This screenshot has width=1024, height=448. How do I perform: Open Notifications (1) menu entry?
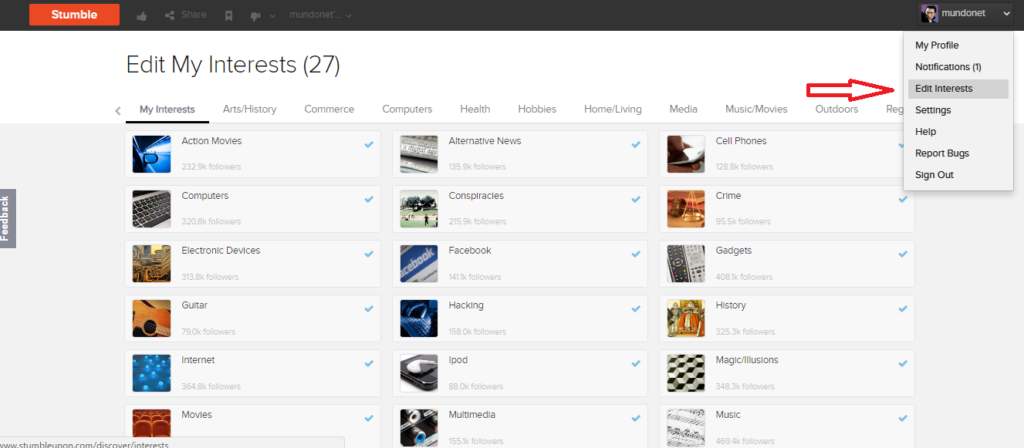coord(948,67)
